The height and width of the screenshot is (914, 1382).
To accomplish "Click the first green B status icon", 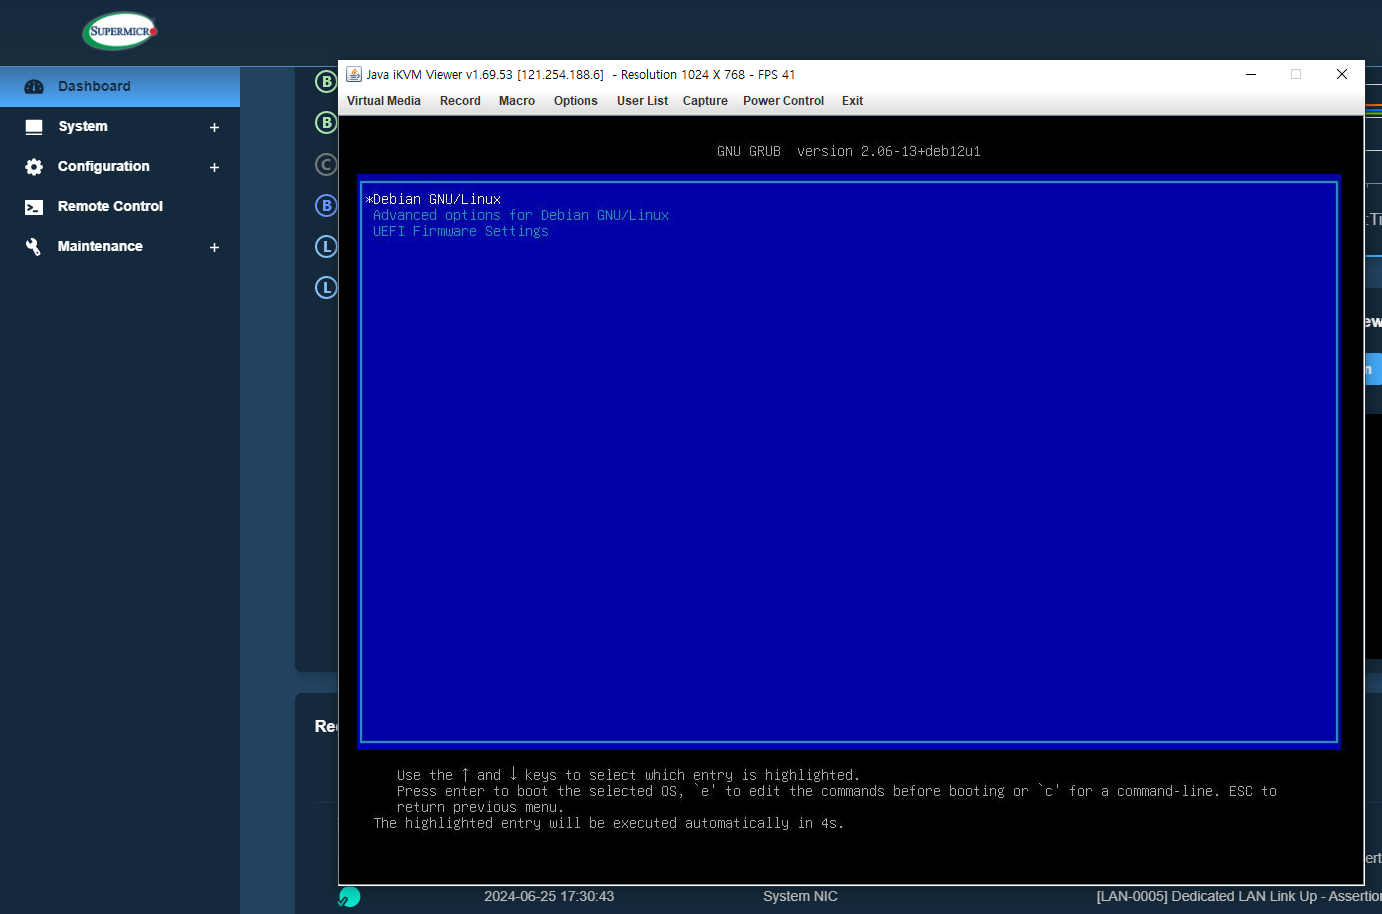I will [326, 81].
